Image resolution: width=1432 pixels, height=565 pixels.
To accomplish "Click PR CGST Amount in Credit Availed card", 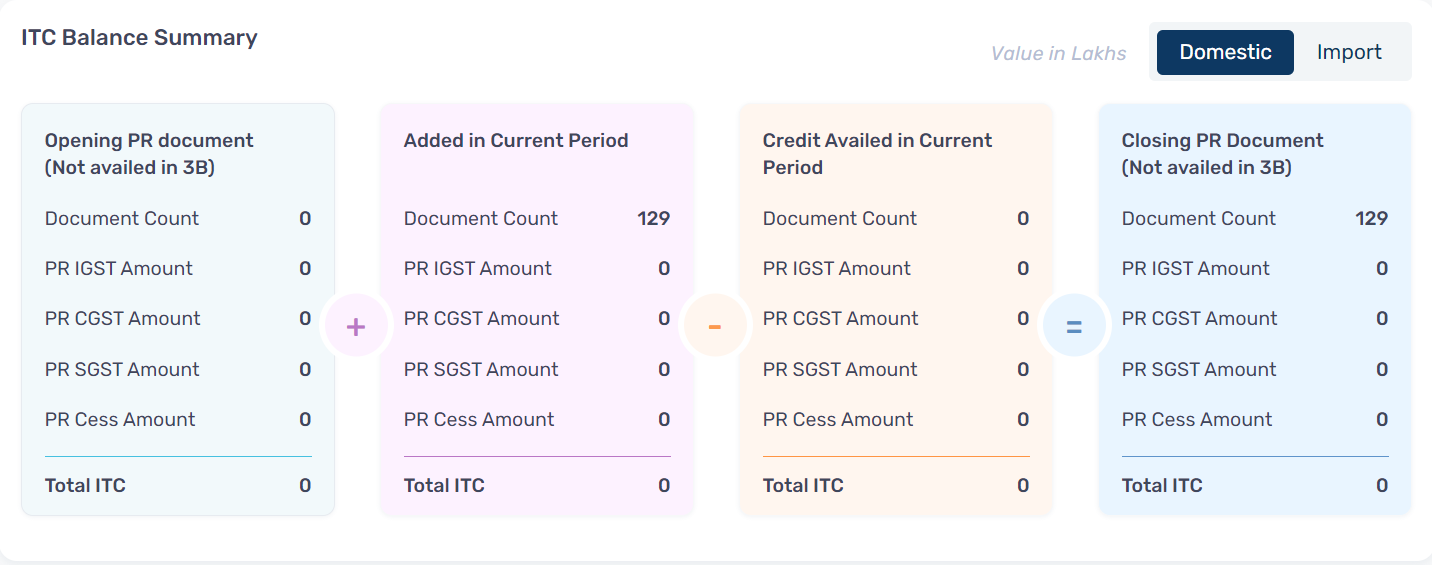I will click(x=841, y=318).
